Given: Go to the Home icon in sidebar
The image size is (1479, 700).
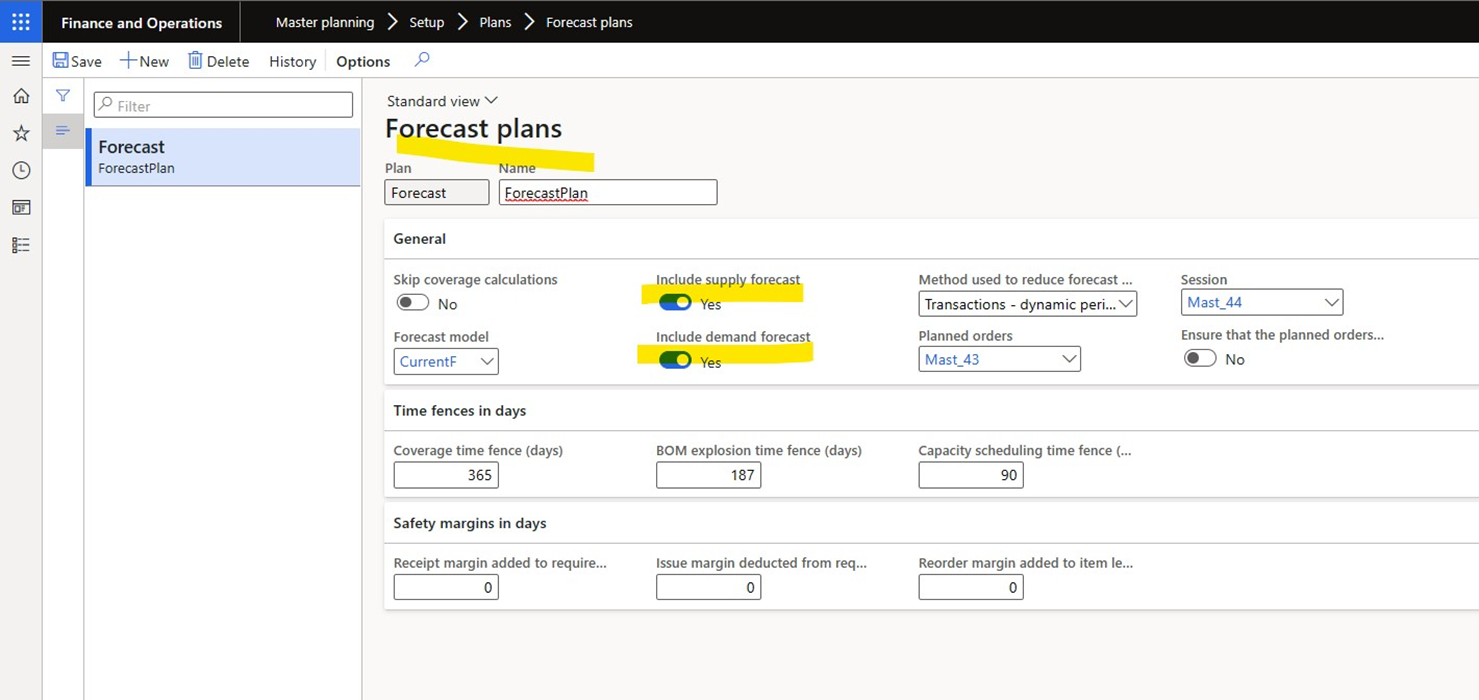Looking at the screenshot, I should (x=21, y=96).
